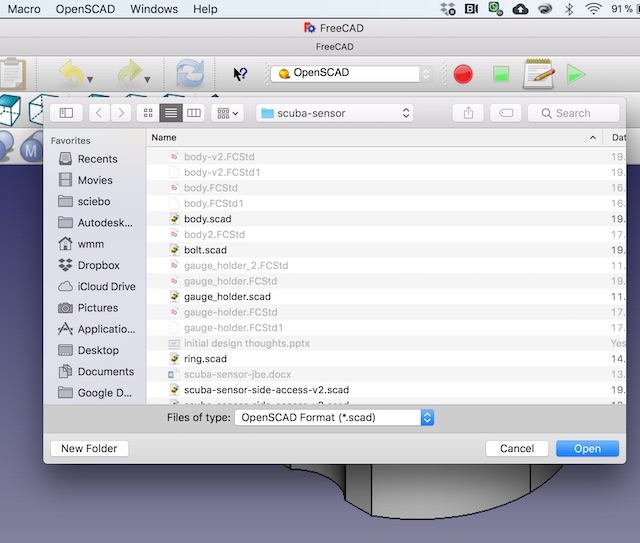Open the Windows menu
The height and width of the screenshot is (543, 640).
(x=154, y=9)
